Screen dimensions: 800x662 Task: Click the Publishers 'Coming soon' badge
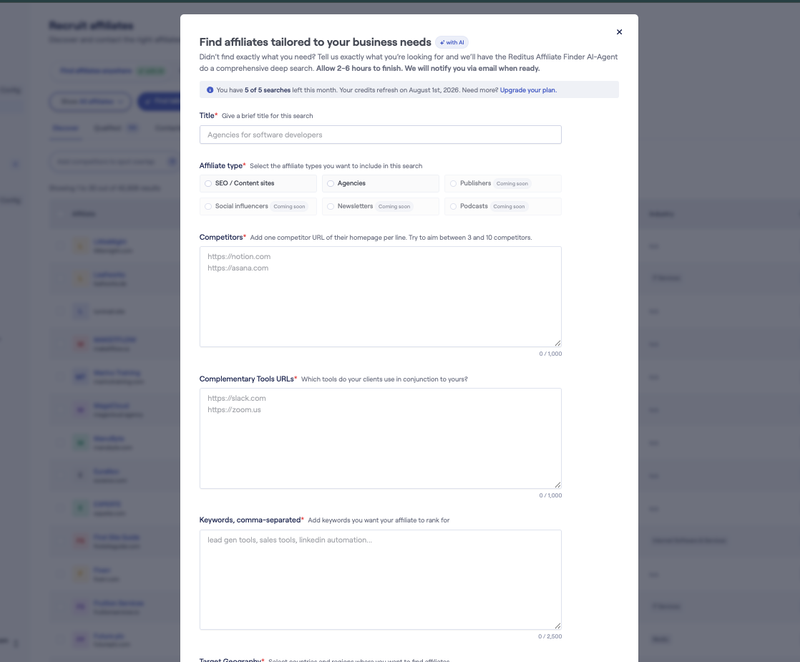tap(512, 184)
